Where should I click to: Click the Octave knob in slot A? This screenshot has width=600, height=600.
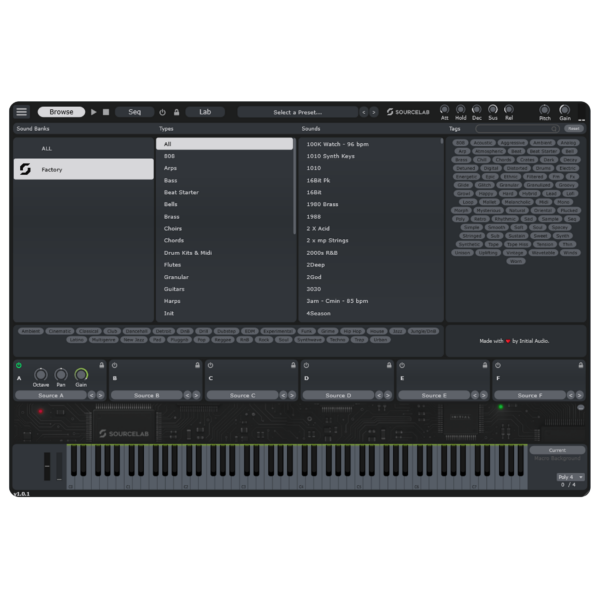[x=41, y=374]
